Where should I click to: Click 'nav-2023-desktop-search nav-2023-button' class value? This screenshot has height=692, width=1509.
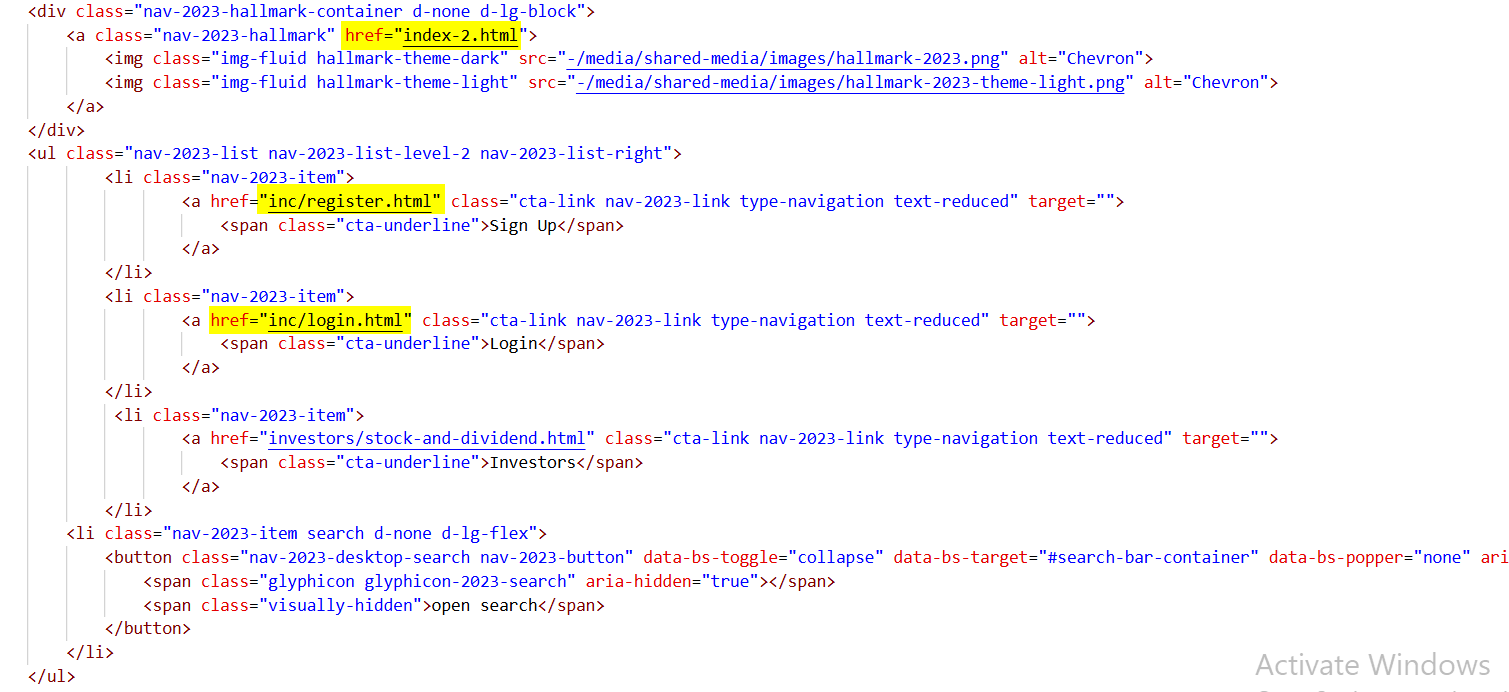point(436,557)
